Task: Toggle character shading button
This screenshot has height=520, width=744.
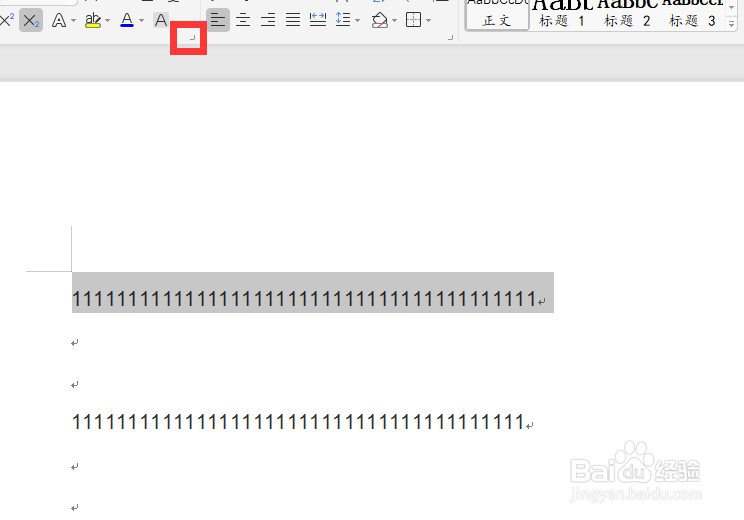Action: (x=161, y=20)
